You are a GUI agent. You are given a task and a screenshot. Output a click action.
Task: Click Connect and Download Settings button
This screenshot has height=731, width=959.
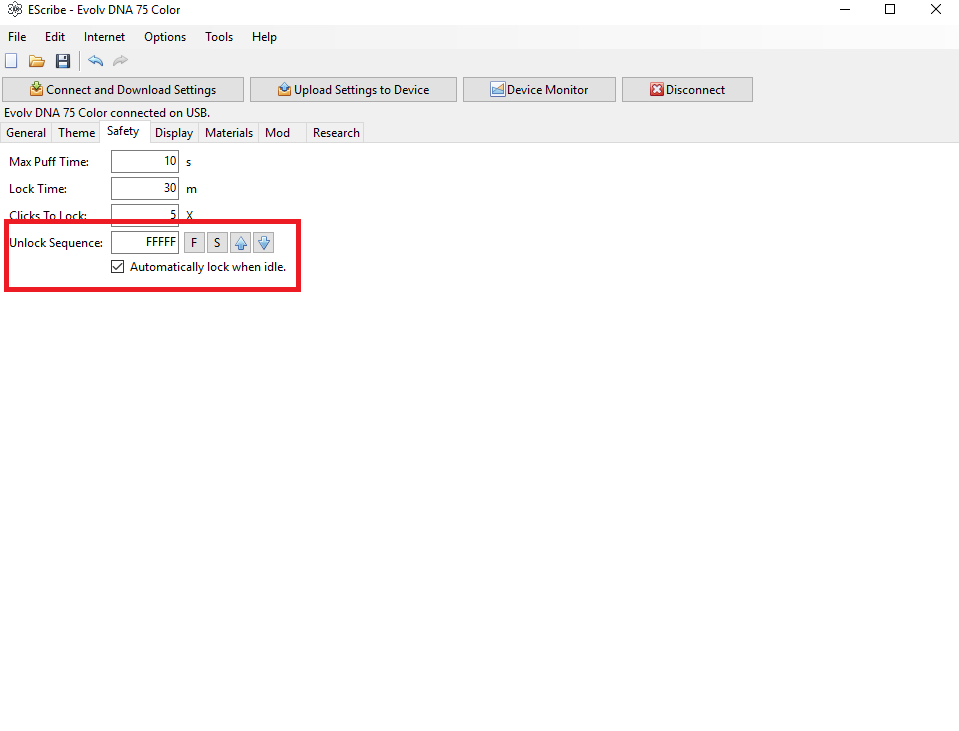tap(123, 90)
